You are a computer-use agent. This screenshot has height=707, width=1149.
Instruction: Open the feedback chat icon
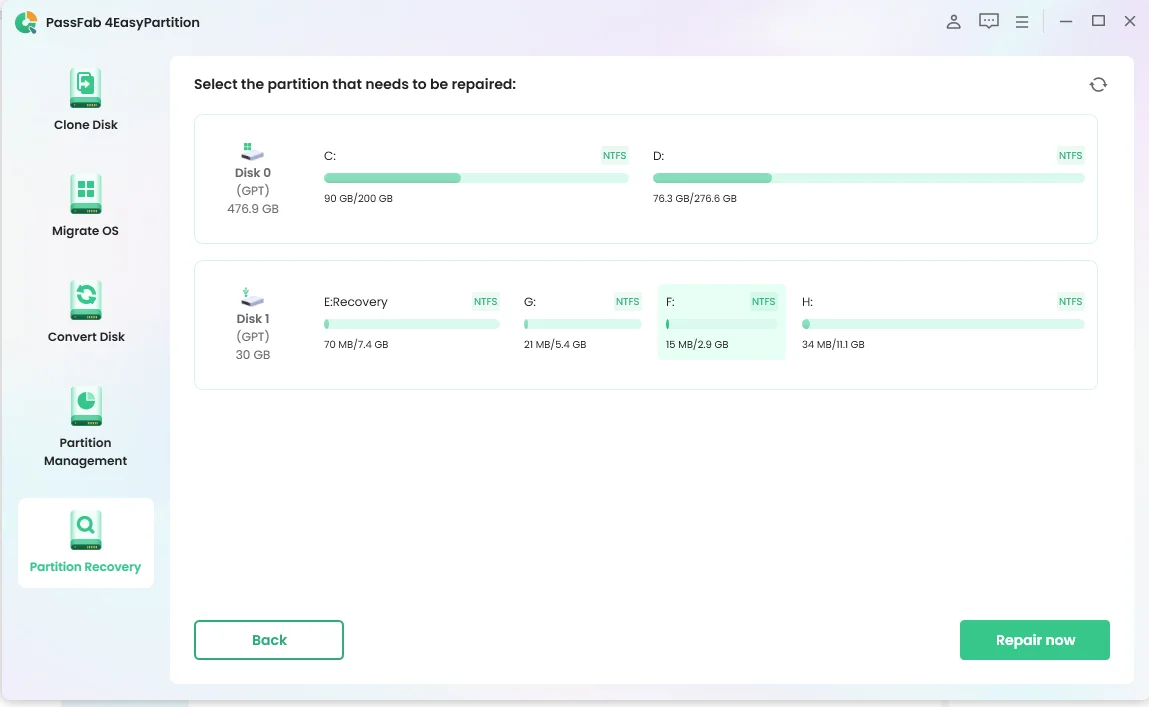click(x=988, y=22)
